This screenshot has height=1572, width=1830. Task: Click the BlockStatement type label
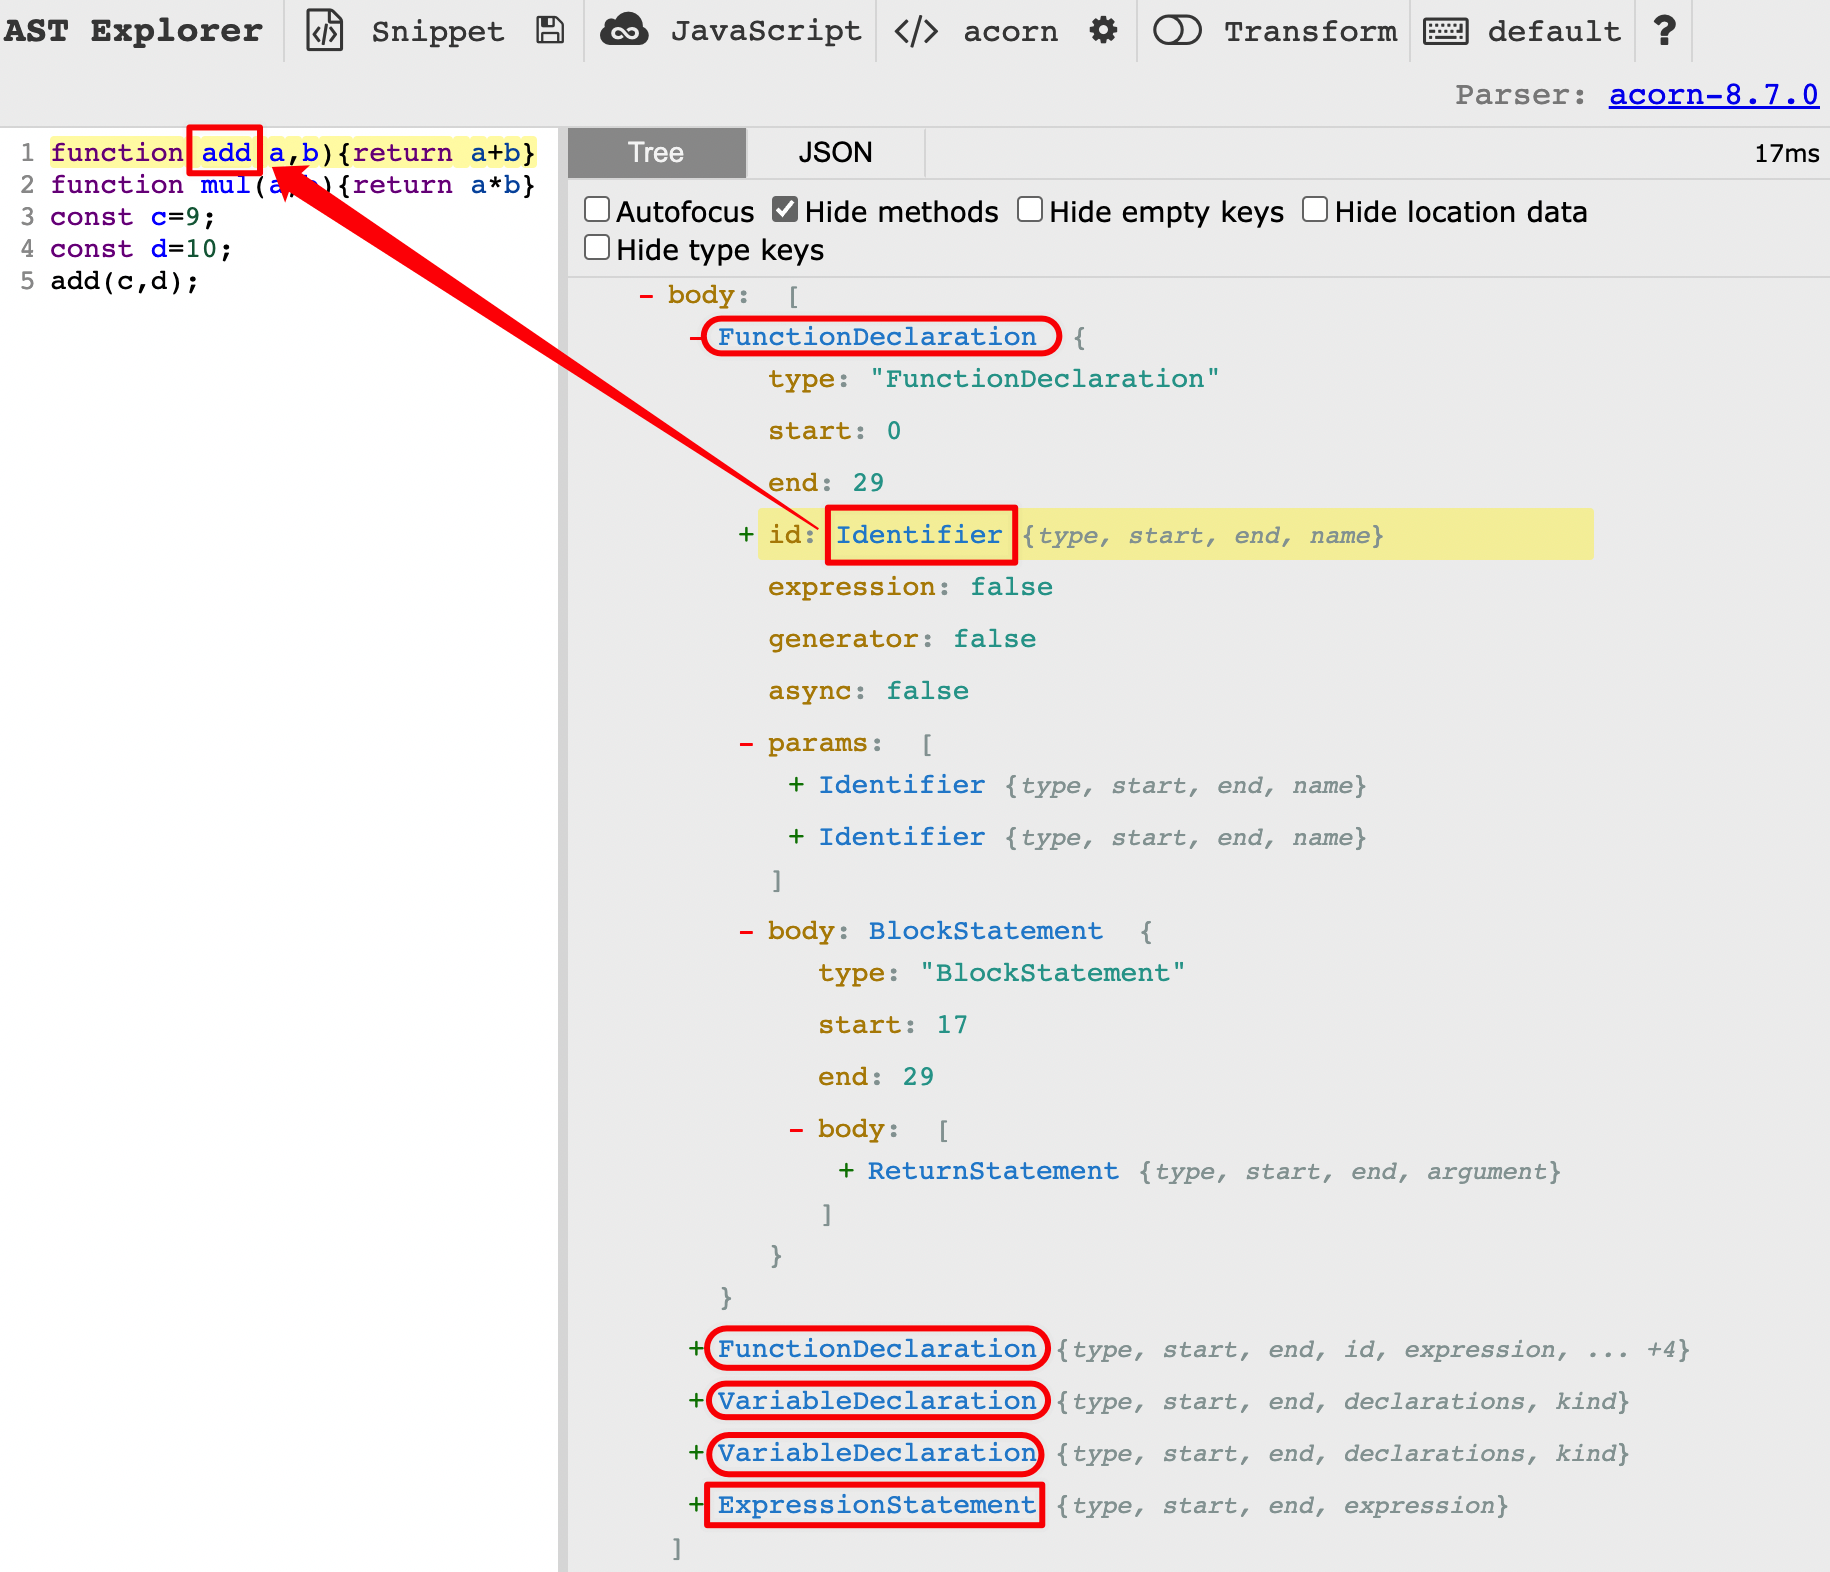(985, 931)
